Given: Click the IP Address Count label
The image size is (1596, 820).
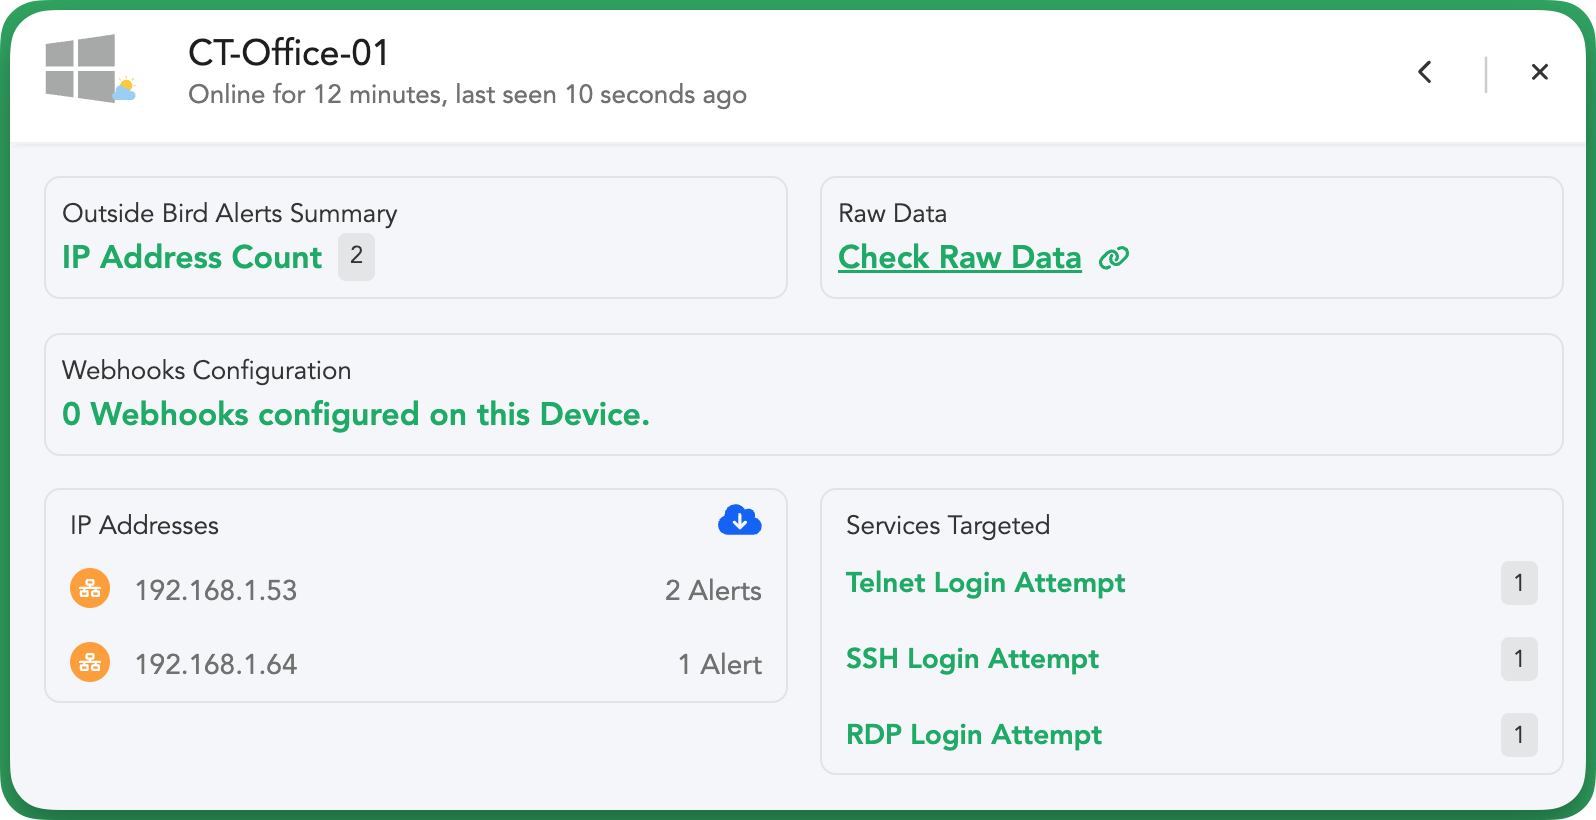Looking at the screenshot, I should click(192, 257).
